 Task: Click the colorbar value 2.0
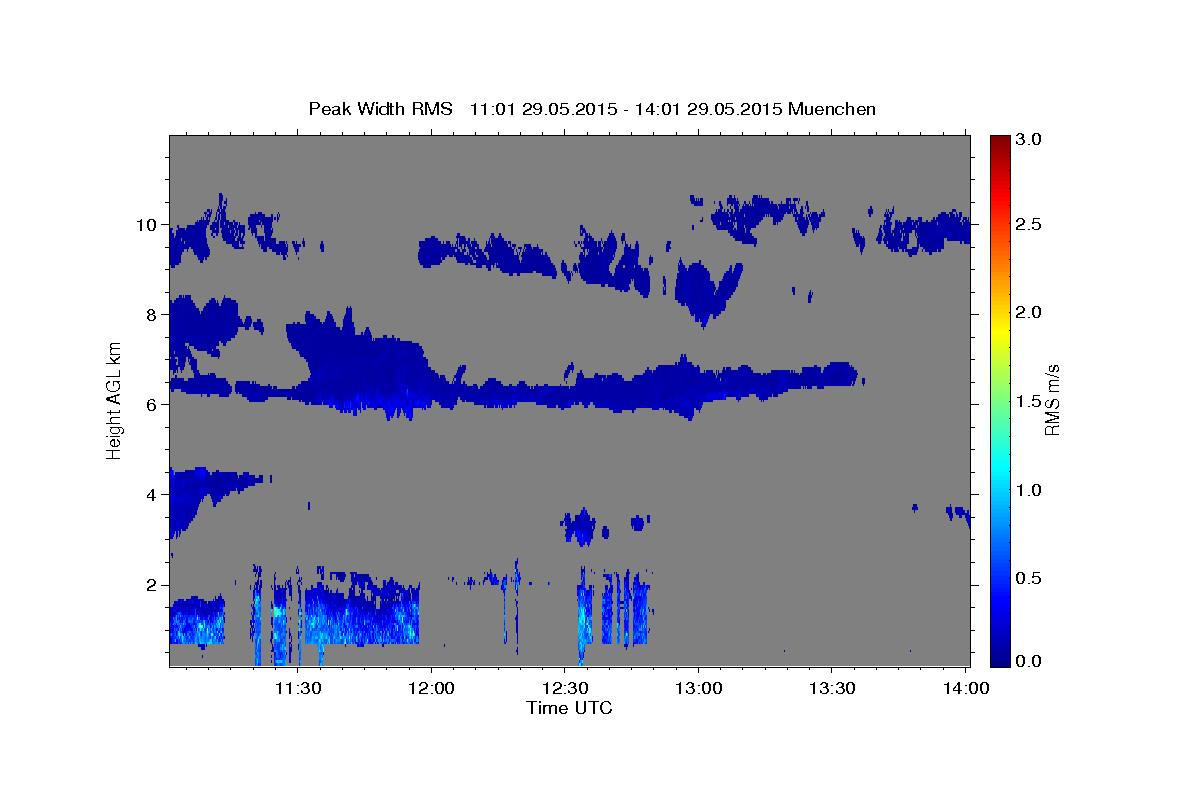(1028, 313)
